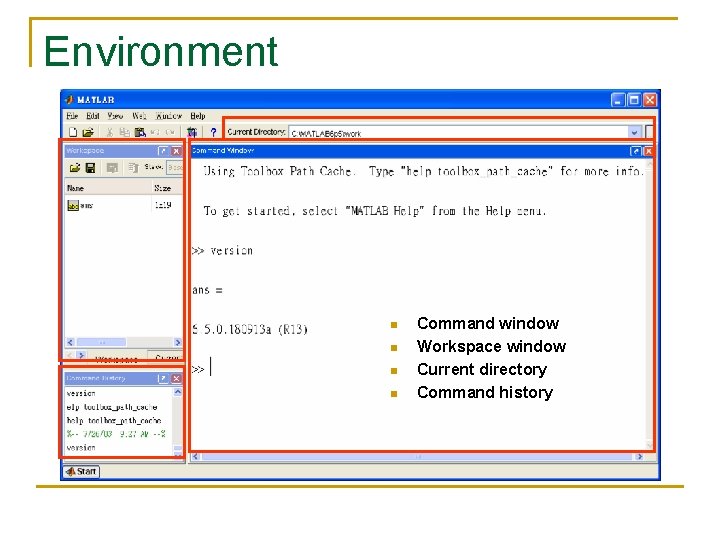Click the Redo toolbar icon
This screenshot has width=720, height=540.
[170, 132]
